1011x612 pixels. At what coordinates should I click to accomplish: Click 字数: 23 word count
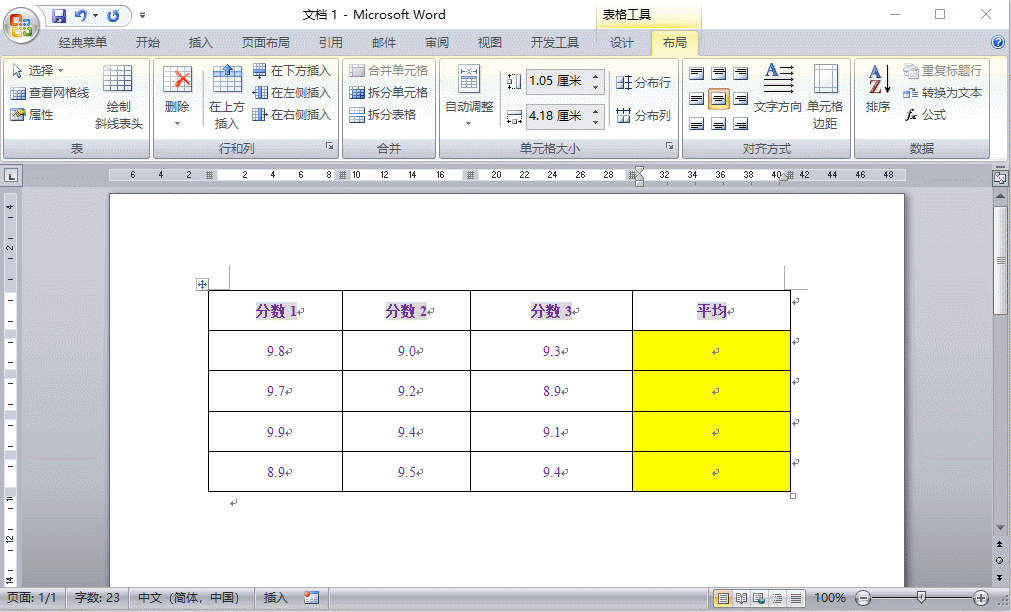click(97, 598)
